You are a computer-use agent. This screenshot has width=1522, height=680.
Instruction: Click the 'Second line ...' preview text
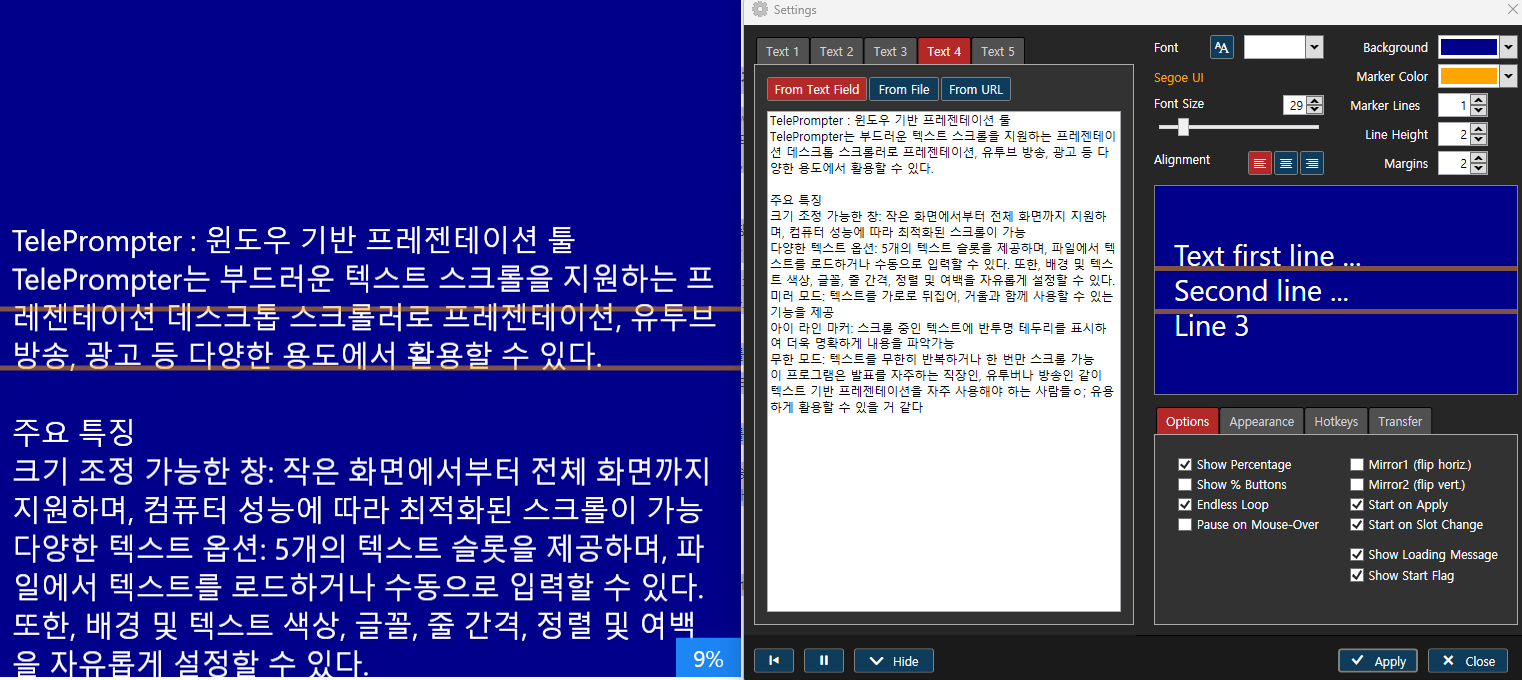(x=1261, y=291)
